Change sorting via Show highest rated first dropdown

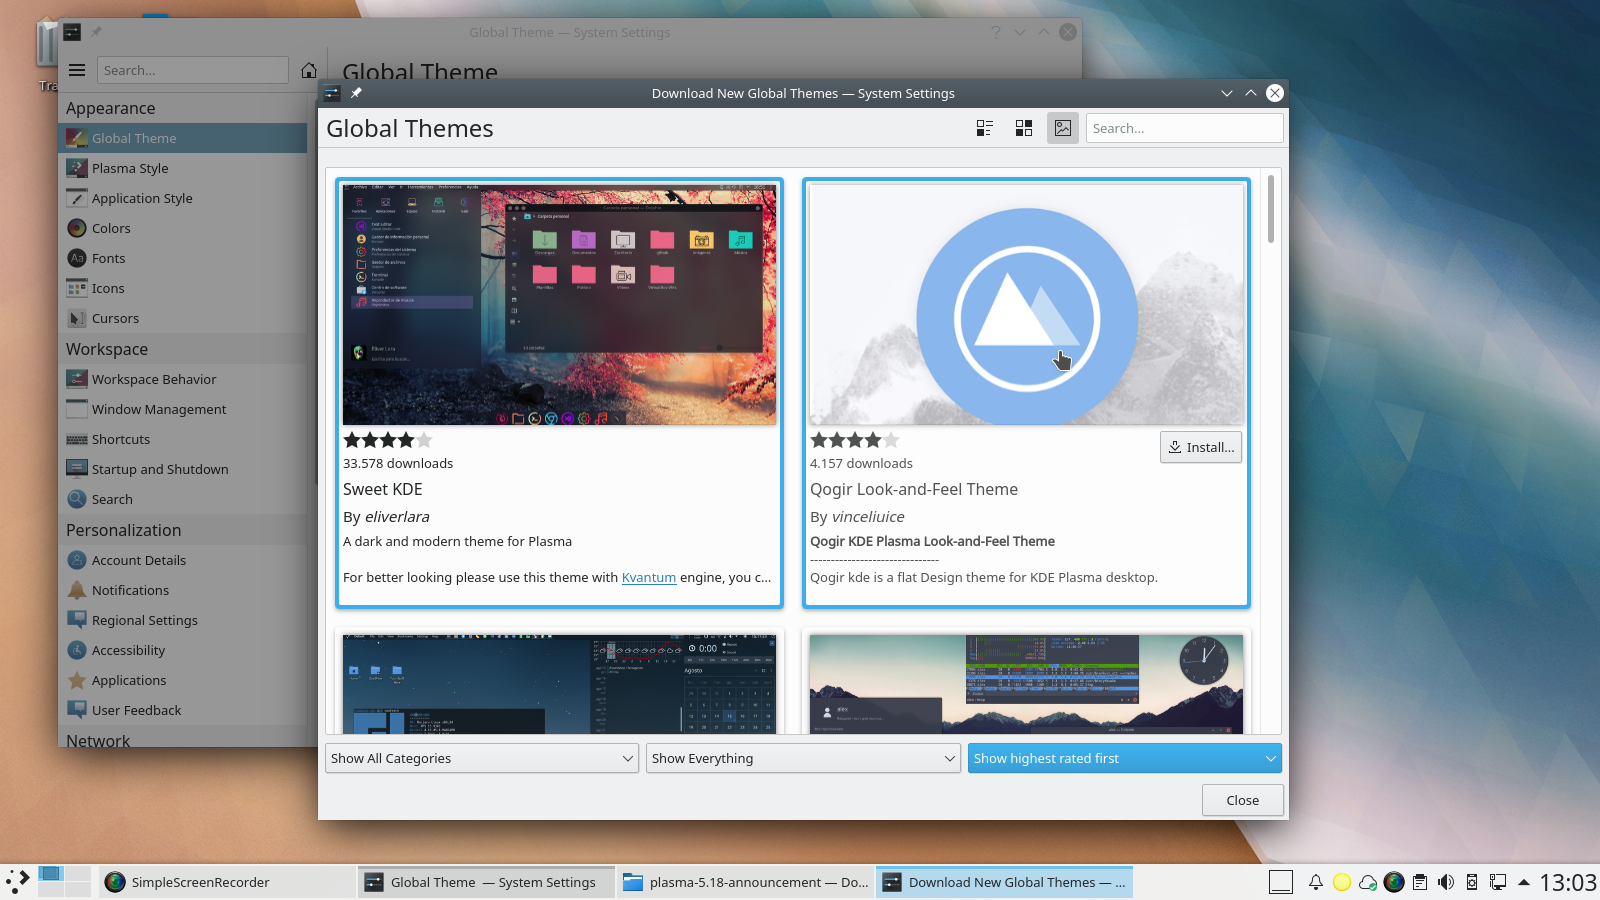[x=1124, y=758]
